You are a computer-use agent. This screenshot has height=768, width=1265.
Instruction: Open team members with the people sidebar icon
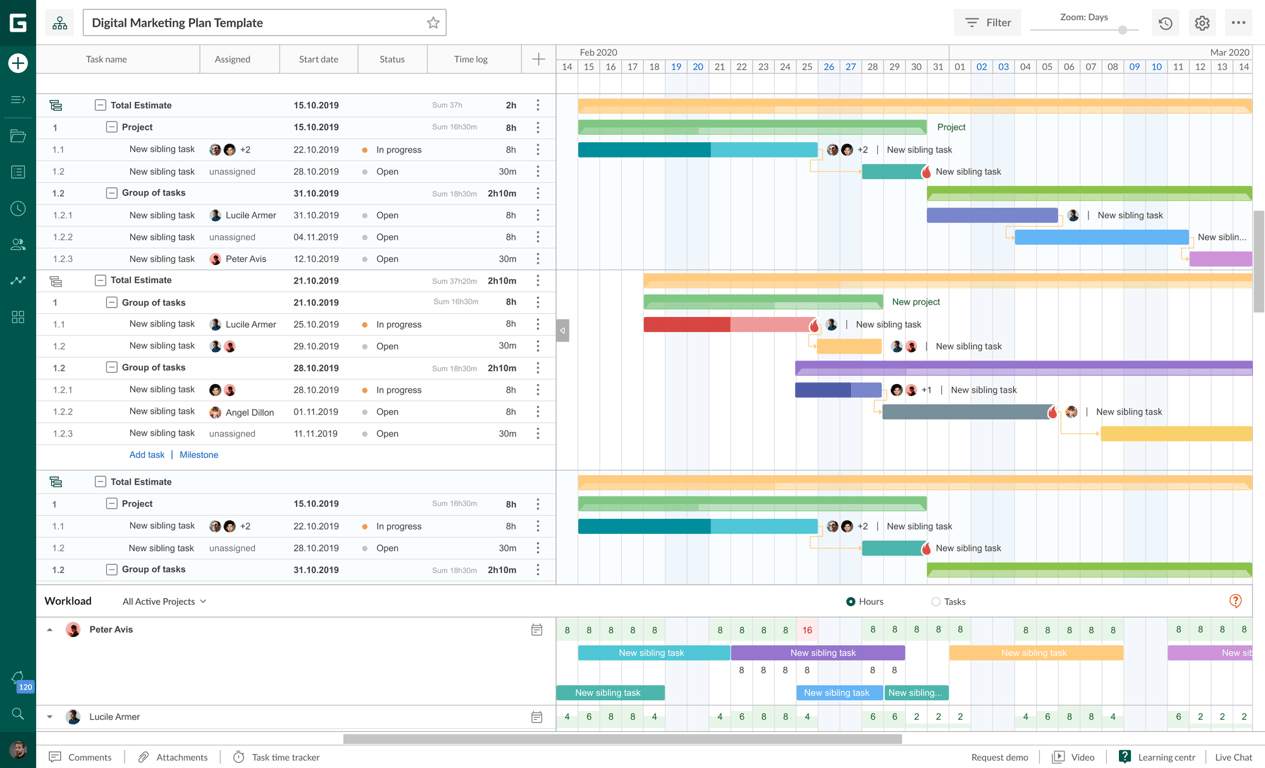click(x=19, y=244)
